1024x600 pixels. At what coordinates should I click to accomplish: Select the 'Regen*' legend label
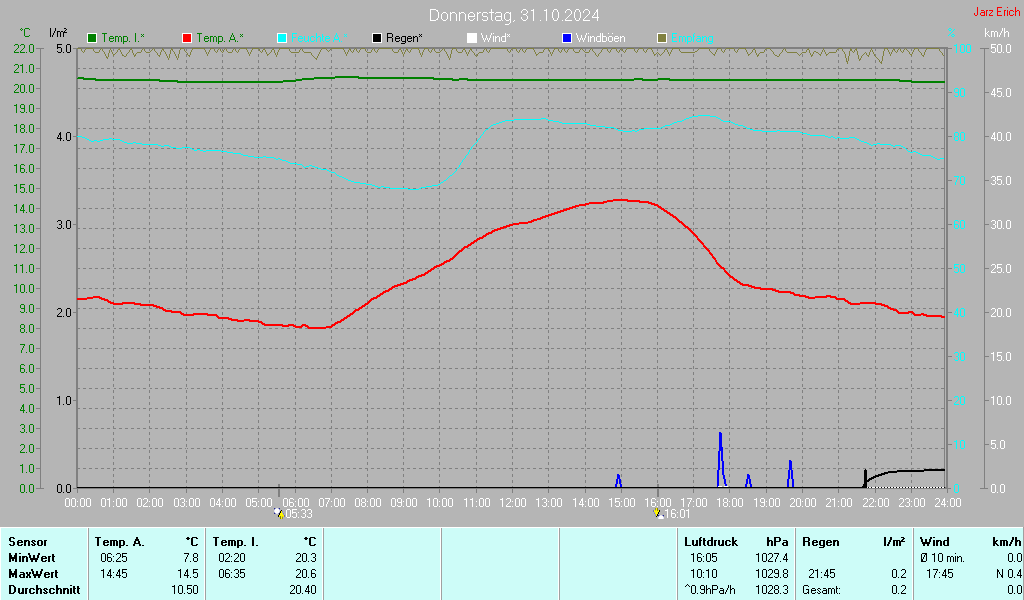404,38
